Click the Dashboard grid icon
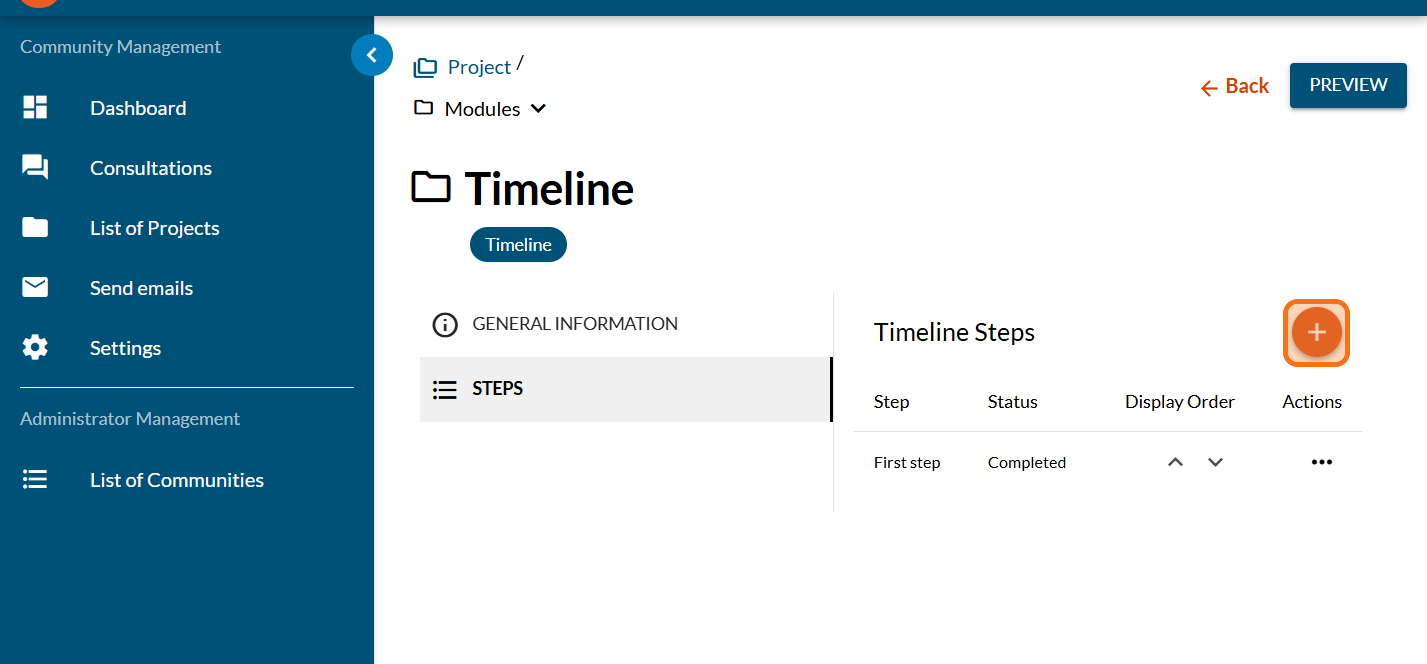The image size is (1427, 664). point(35,108)
